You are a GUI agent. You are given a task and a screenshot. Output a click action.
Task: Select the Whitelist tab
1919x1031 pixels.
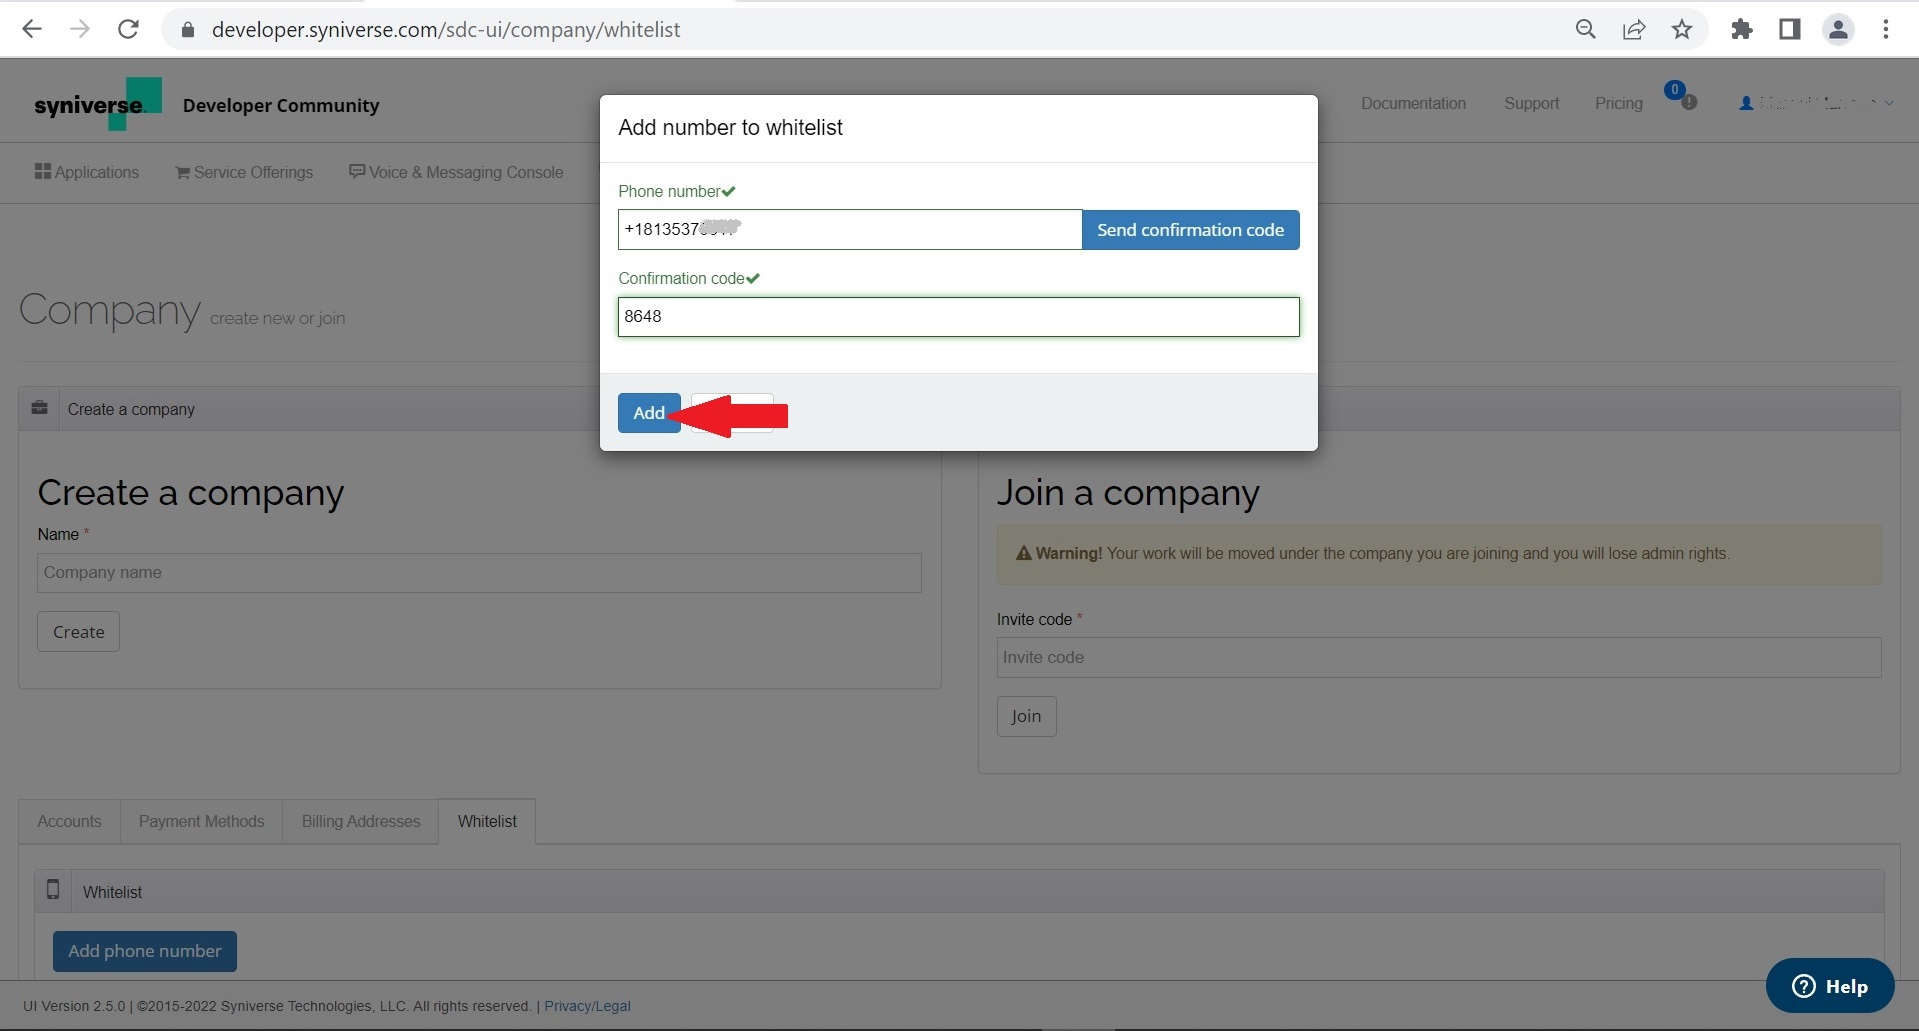pos(487,821)
